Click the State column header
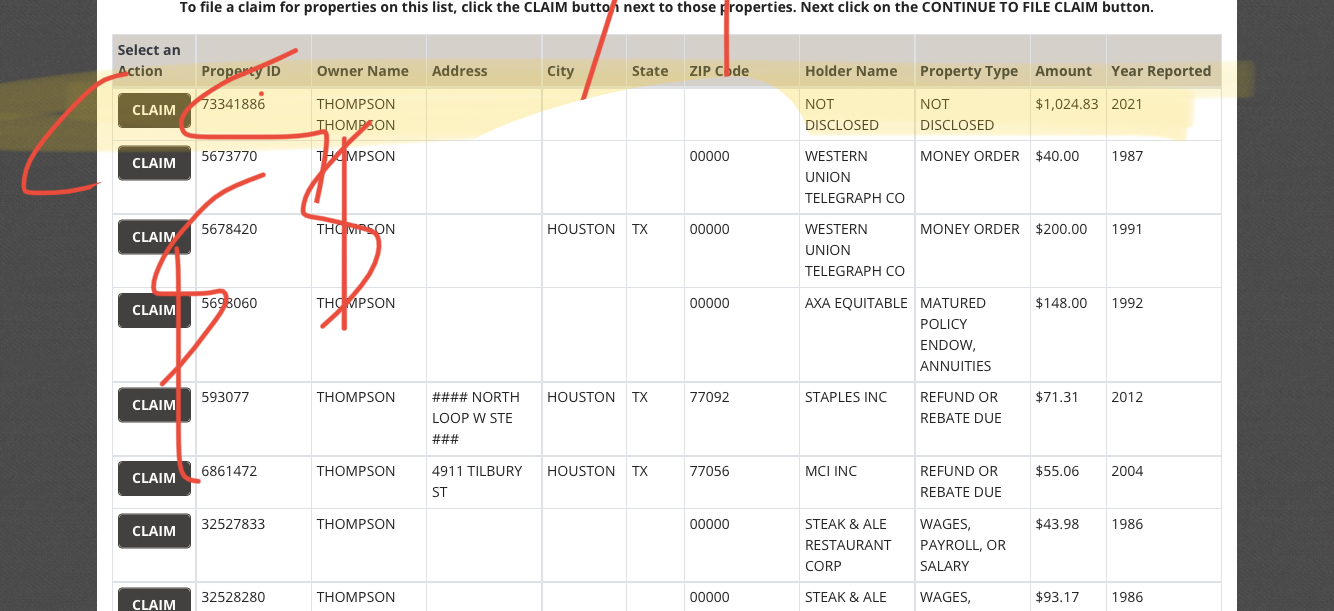Viewport: 1334px width, 611px height. coord(650,71)
